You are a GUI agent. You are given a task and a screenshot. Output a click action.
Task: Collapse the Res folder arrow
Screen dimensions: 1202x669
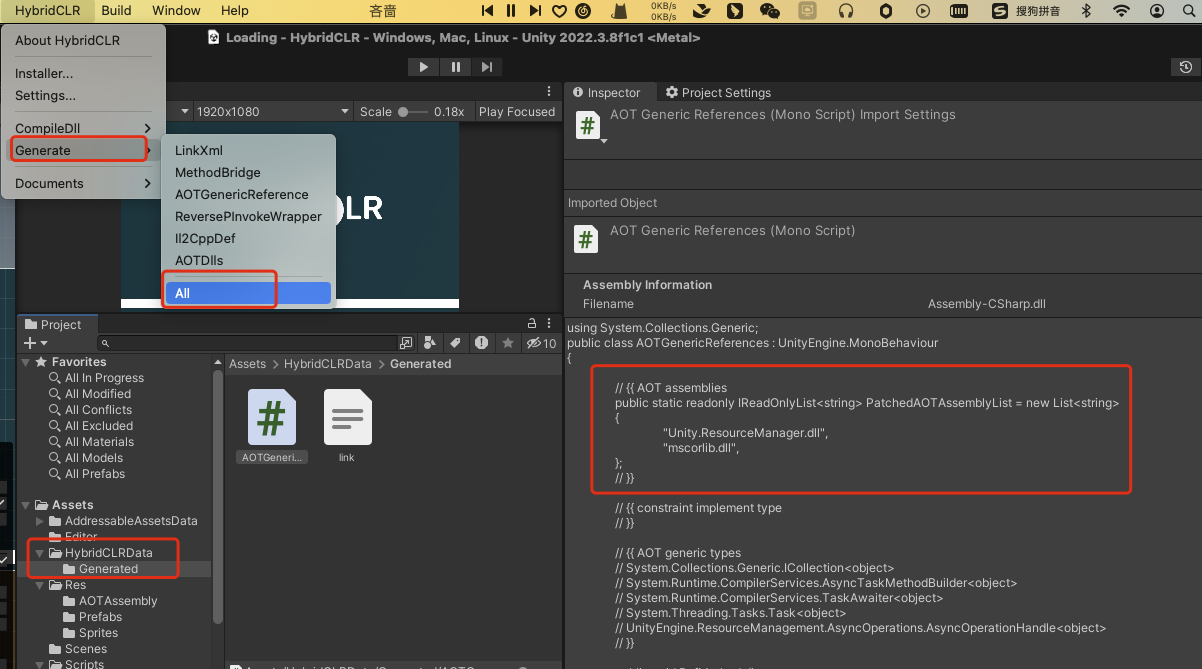[40, 585]
